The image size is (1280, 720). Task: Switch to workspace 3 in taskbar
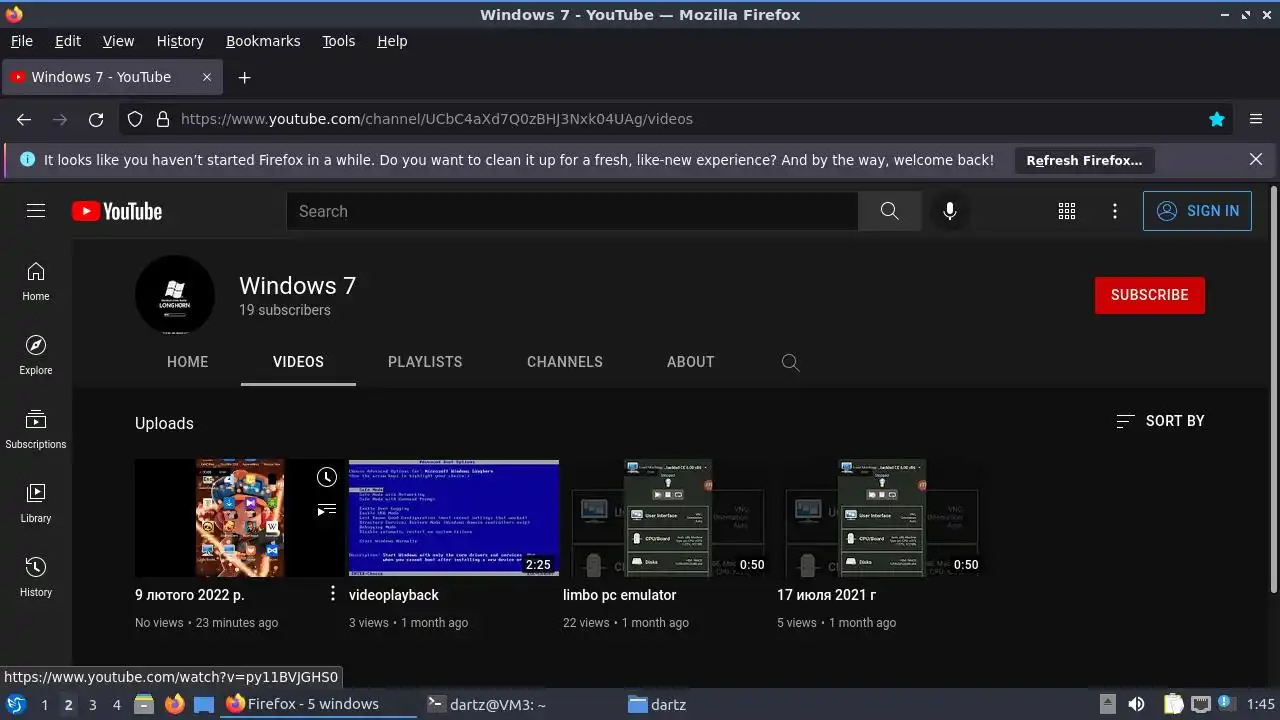coord(93,705)
